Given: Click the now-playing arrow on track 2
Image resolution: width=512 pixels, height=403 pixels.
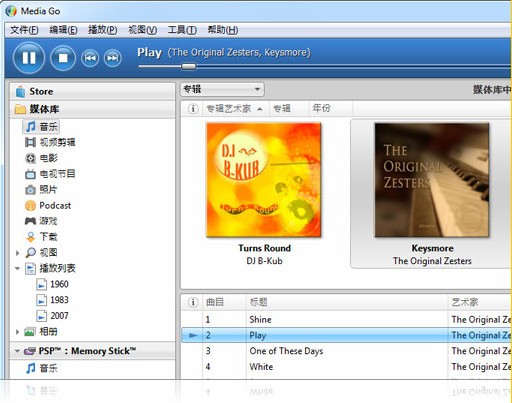Looking at the screenshot, I should (x=193, y=335).
